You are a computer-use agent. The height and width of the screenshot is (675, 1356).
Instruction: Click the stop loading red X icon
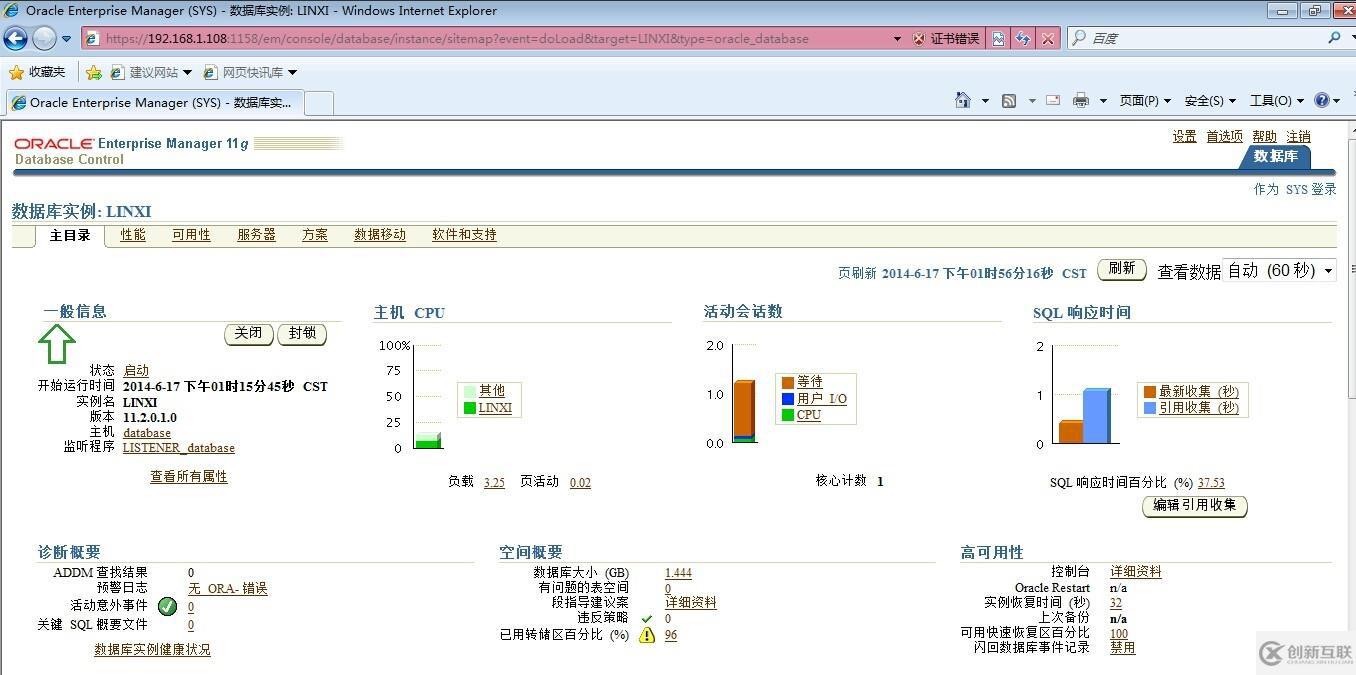tap(1047, 38)
